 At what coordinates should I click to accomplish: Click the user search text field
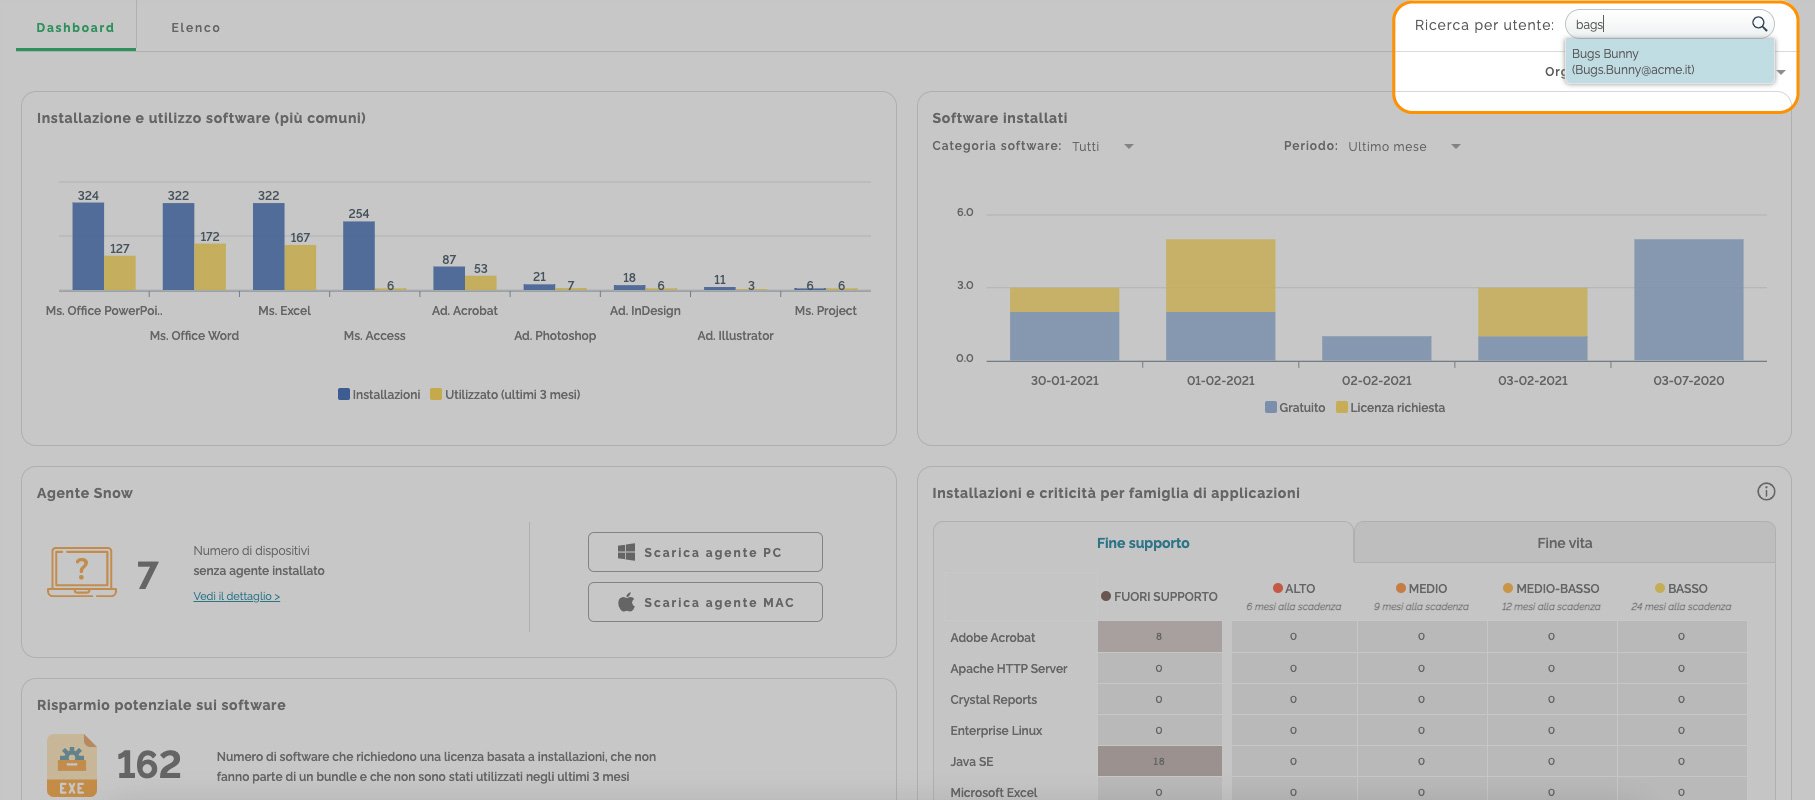1660,24
